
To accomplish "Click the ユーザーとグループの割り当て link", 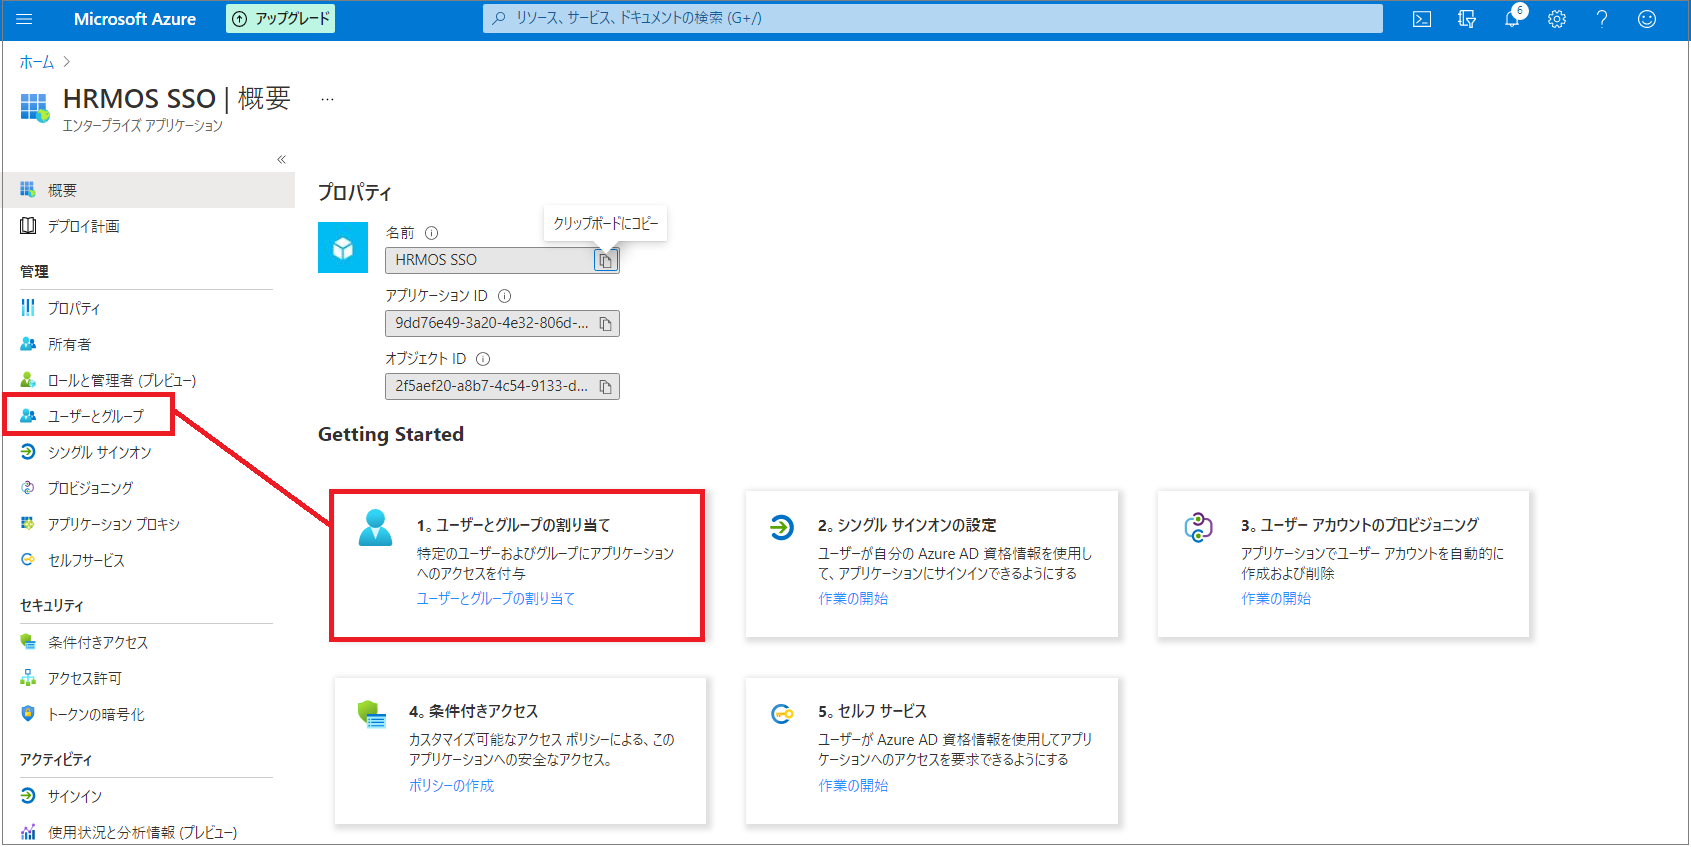I will 495,598.
